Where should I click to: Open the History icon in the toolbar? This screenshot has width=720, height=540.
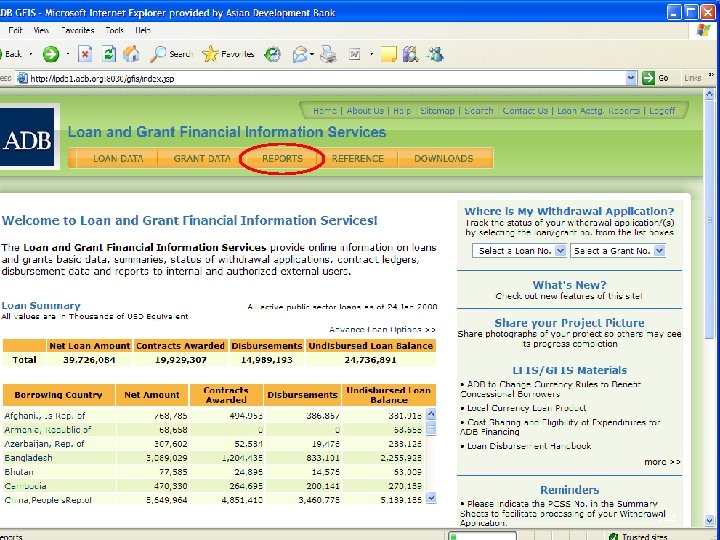(272, 55)
